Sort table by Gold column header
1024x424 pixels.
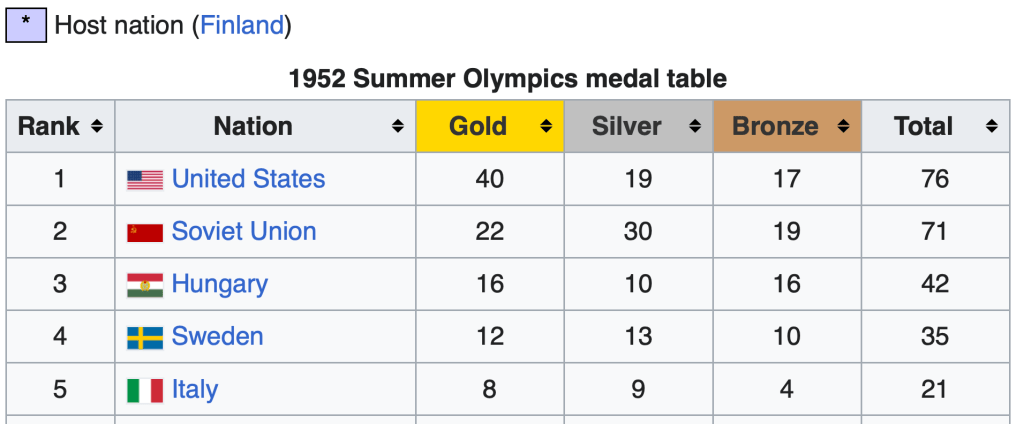(x=478, y=127)
